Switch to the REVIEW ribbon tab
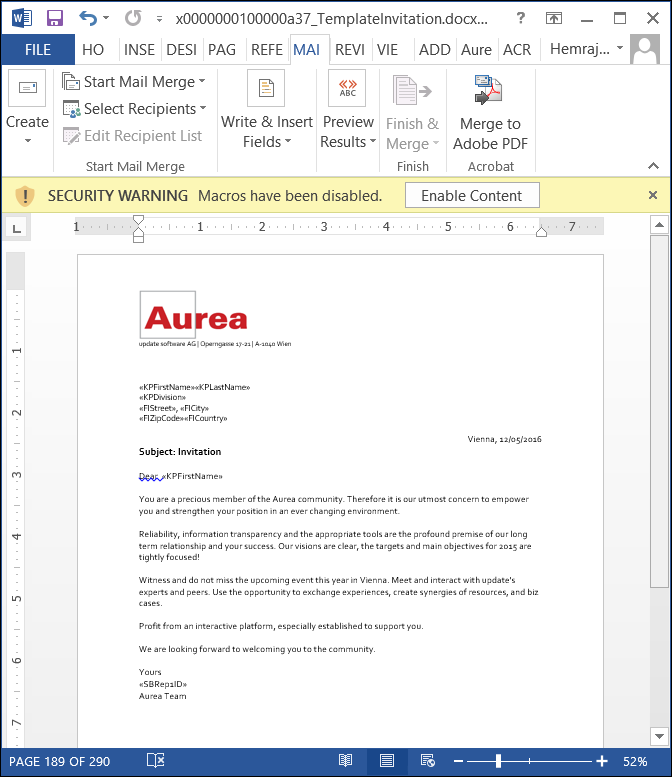The height and width of the screenshot is (777, 672). [x=349, y=50]
